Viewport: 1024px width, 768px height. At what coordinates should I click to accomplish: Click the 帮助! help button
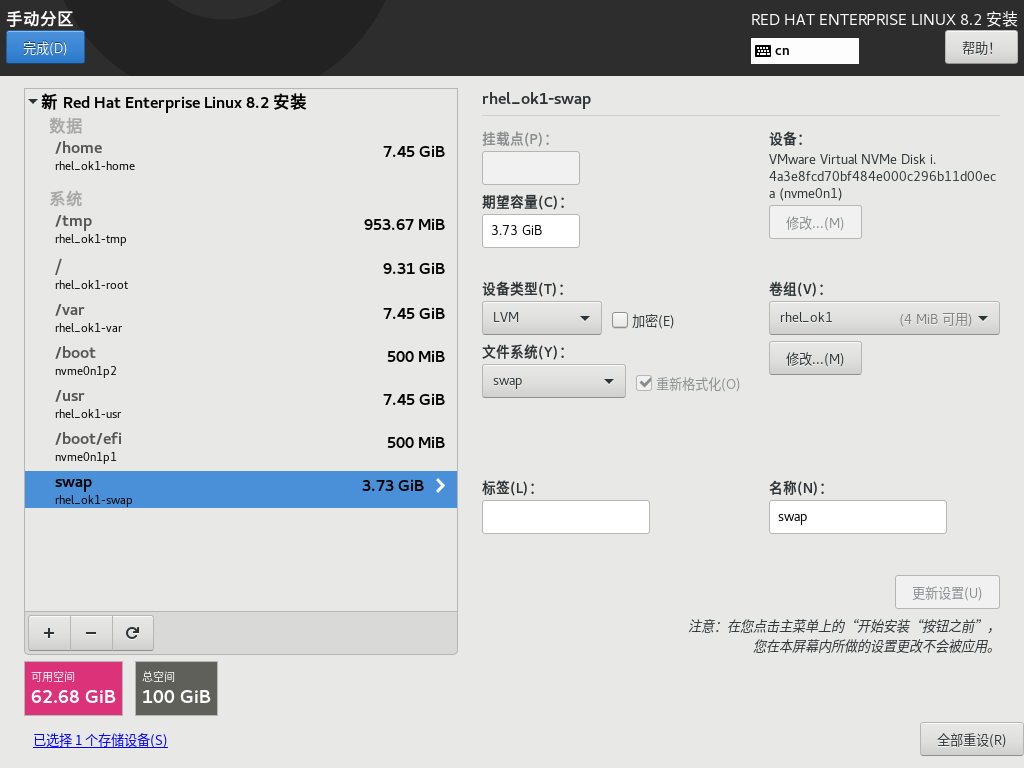coord(981,48)
